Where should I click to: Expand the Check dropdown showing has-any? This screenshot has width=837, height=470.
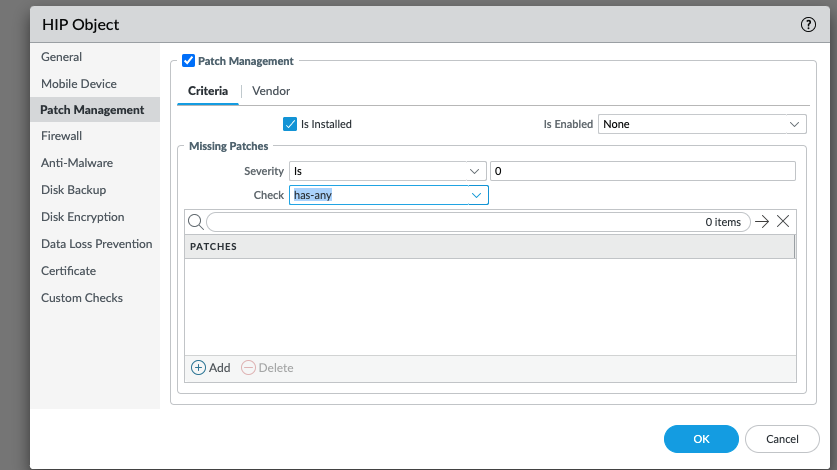pyautogui.click(x=389, y=195)
